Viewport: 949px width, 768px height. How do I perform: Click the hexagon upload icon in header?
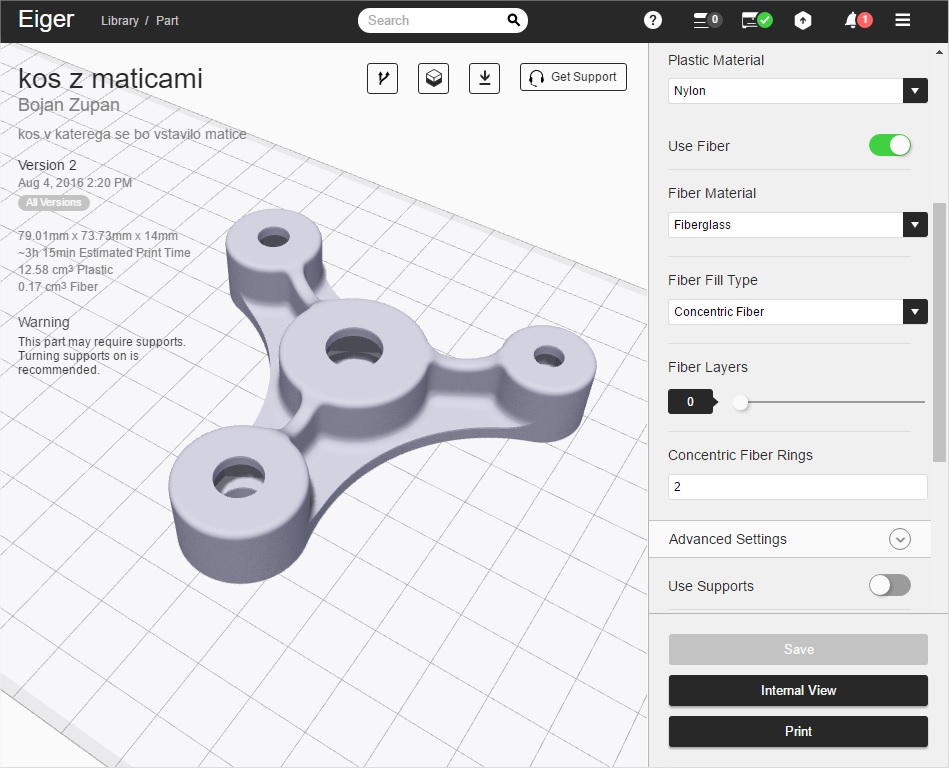coord(802,20)
